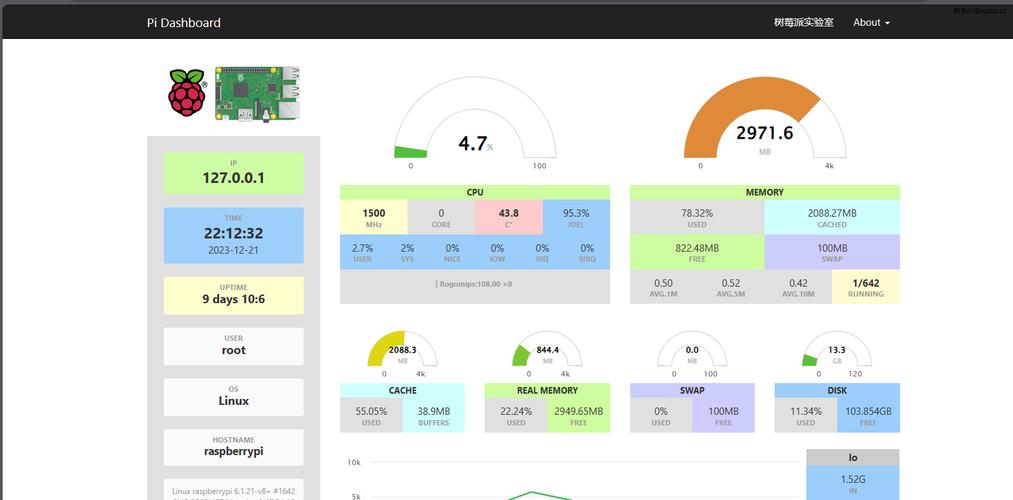Click the 树莓派实验室 navbar link
Screen dimensions: 1013x500
pyautogui.click(x=804, y=23)
